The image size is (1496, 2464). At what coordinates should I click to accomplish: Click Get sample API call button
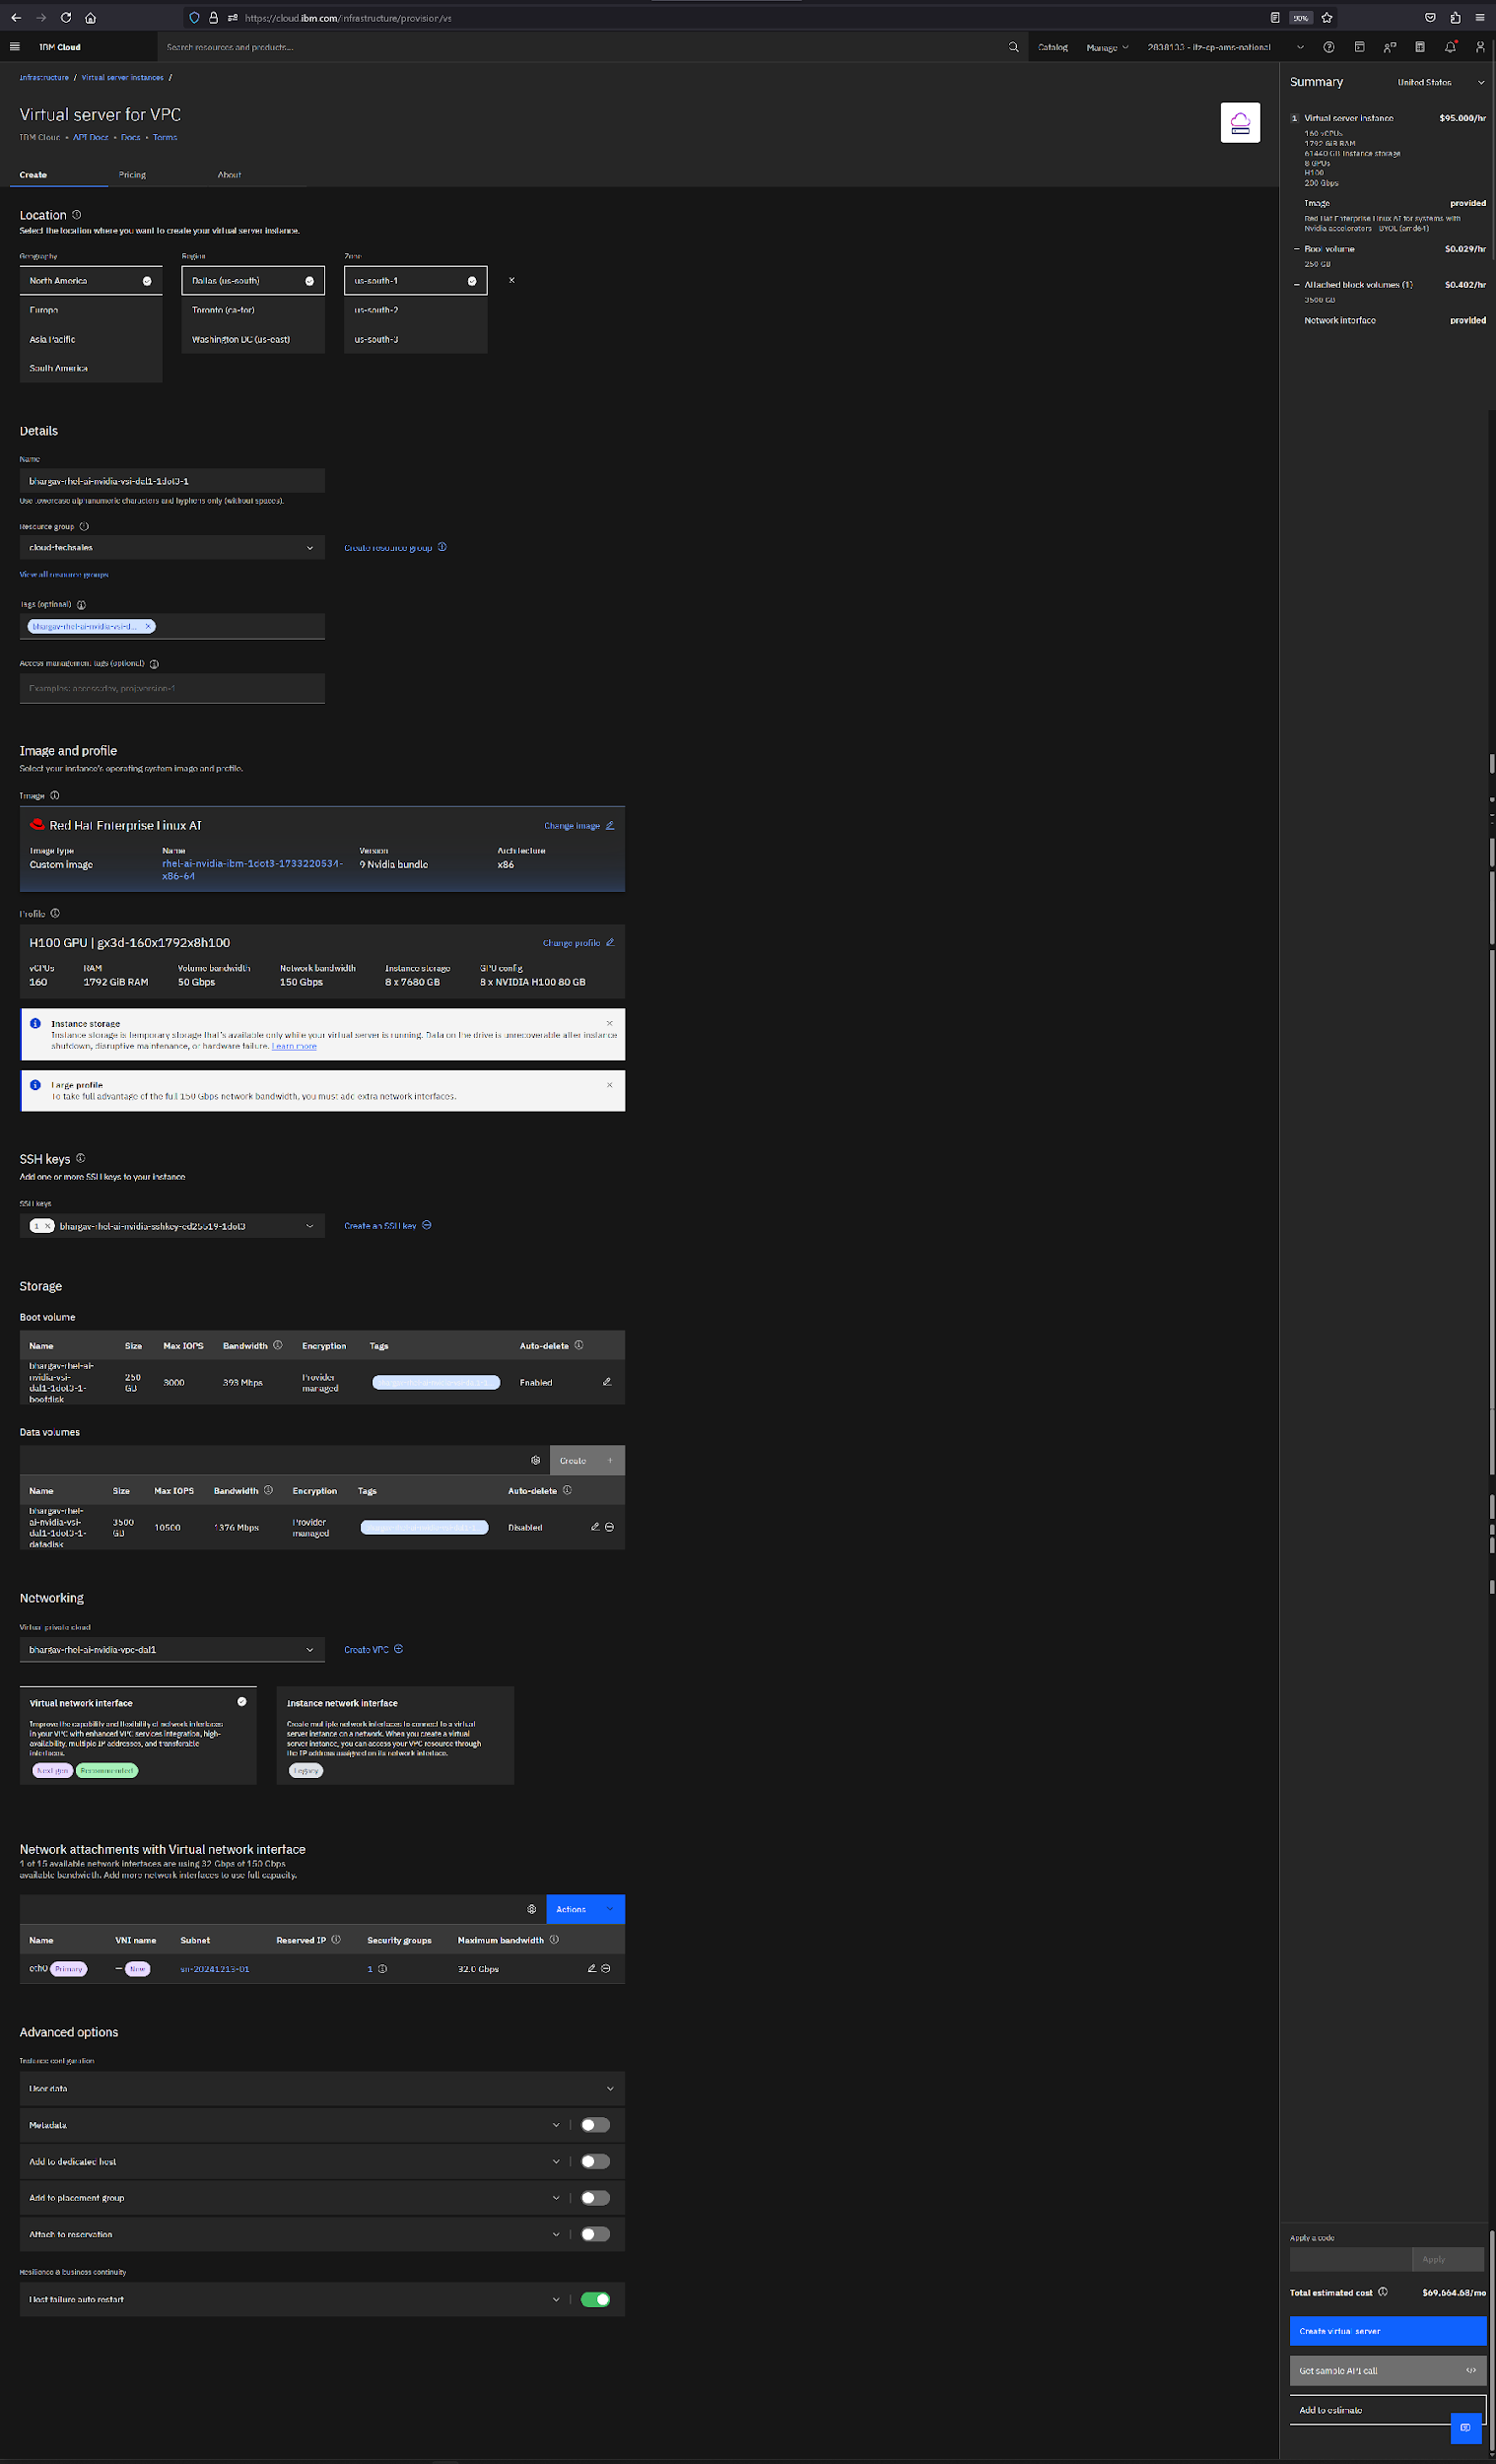tap(1388, 2370)
